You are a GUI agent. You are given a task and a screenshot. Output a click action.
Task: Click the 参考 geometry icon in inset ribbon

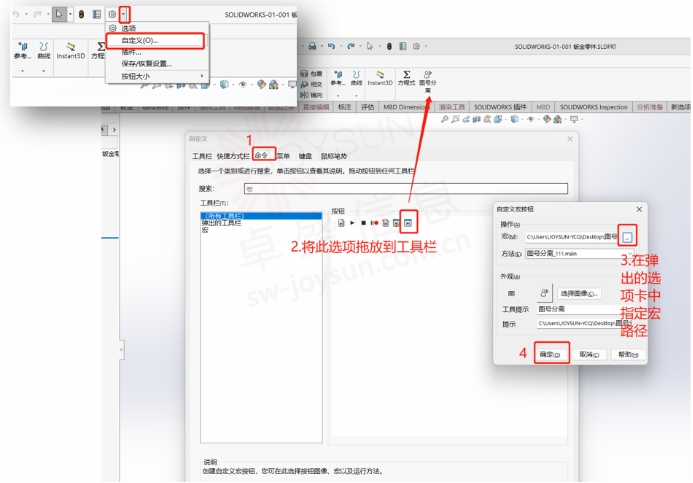point(22,50)
